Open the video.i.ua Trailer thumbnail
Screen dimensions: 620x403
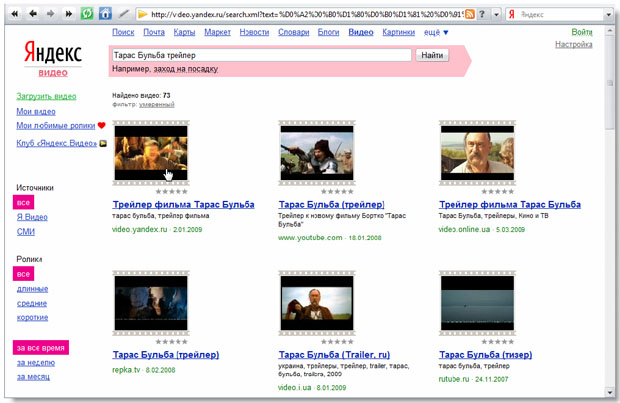pyautogui.click(x=317, y=303)
